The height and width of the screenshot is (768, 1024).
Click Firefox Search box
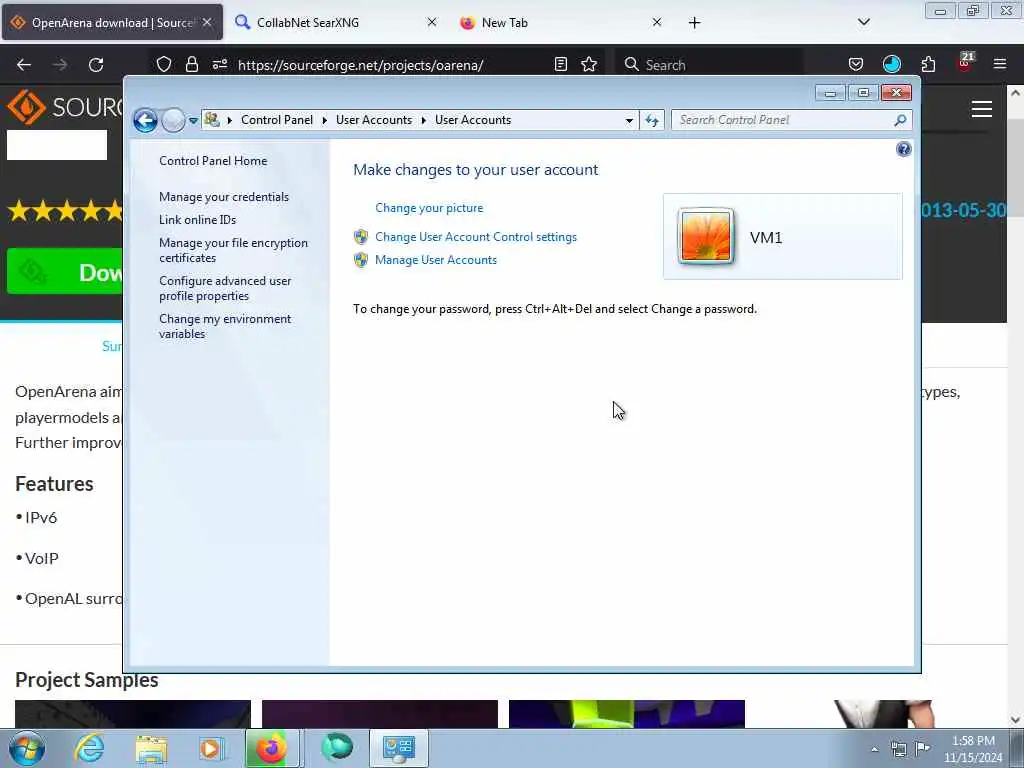[709, 65]
